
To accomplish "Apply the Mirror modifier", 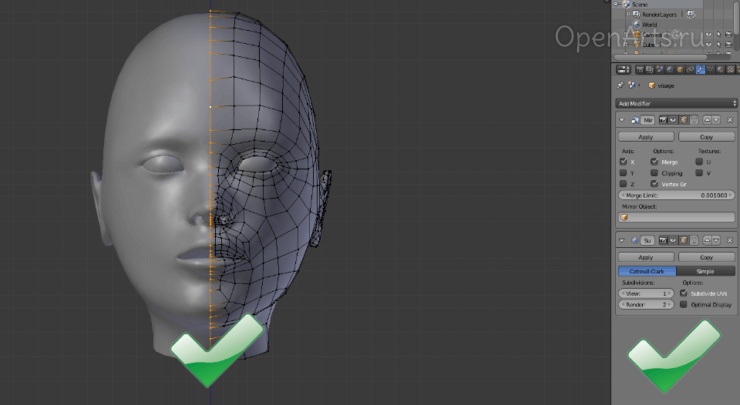I will [646, 136].
